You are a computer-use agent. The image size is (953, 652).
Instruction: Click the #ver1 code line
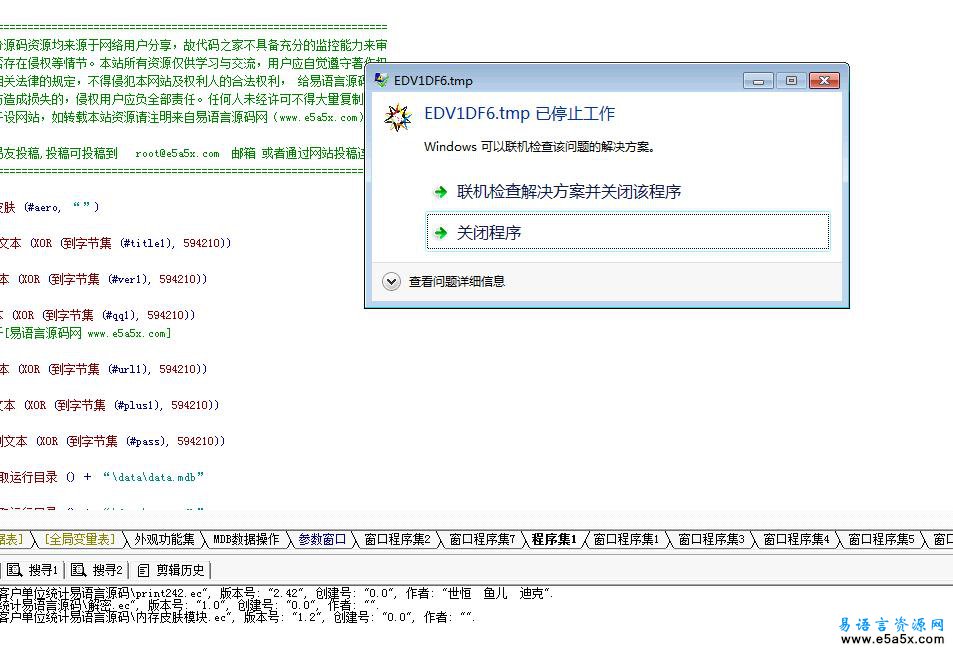coord(103,279)
